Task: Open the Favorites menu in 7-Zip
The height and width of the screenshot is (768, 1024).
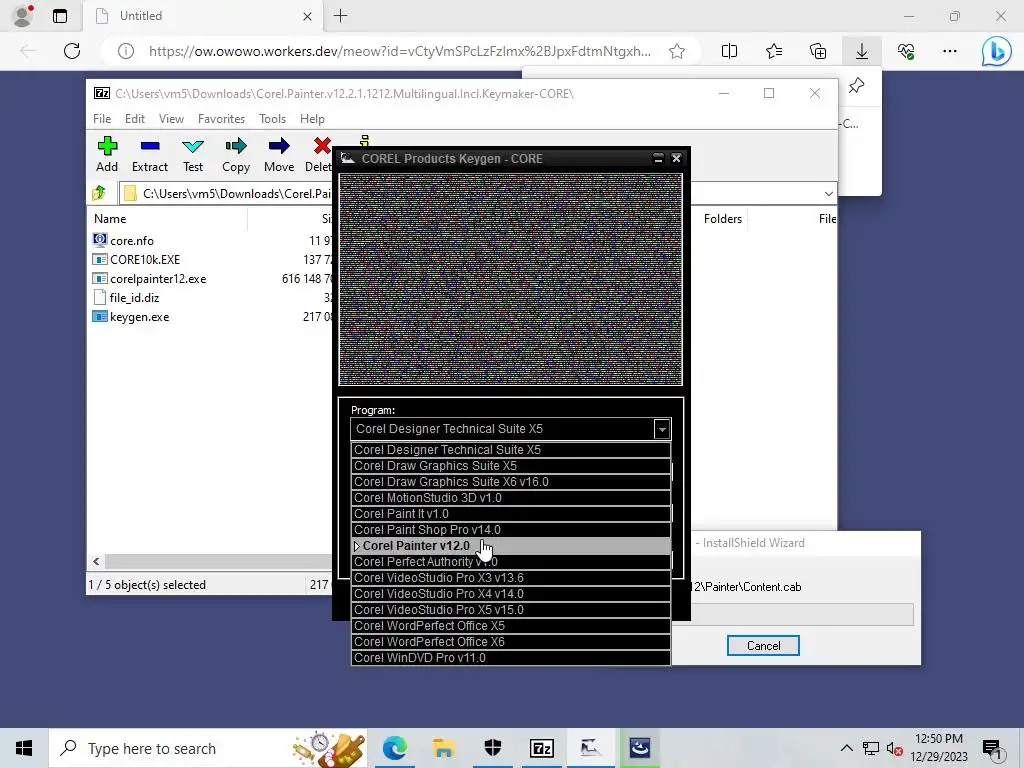Action: click(221, 119)
